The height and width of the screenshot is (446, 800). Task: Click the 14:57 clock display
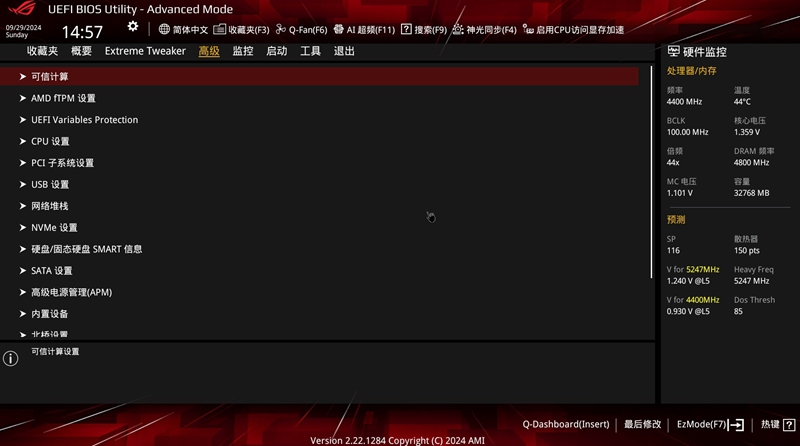click(x=82, y=32)
